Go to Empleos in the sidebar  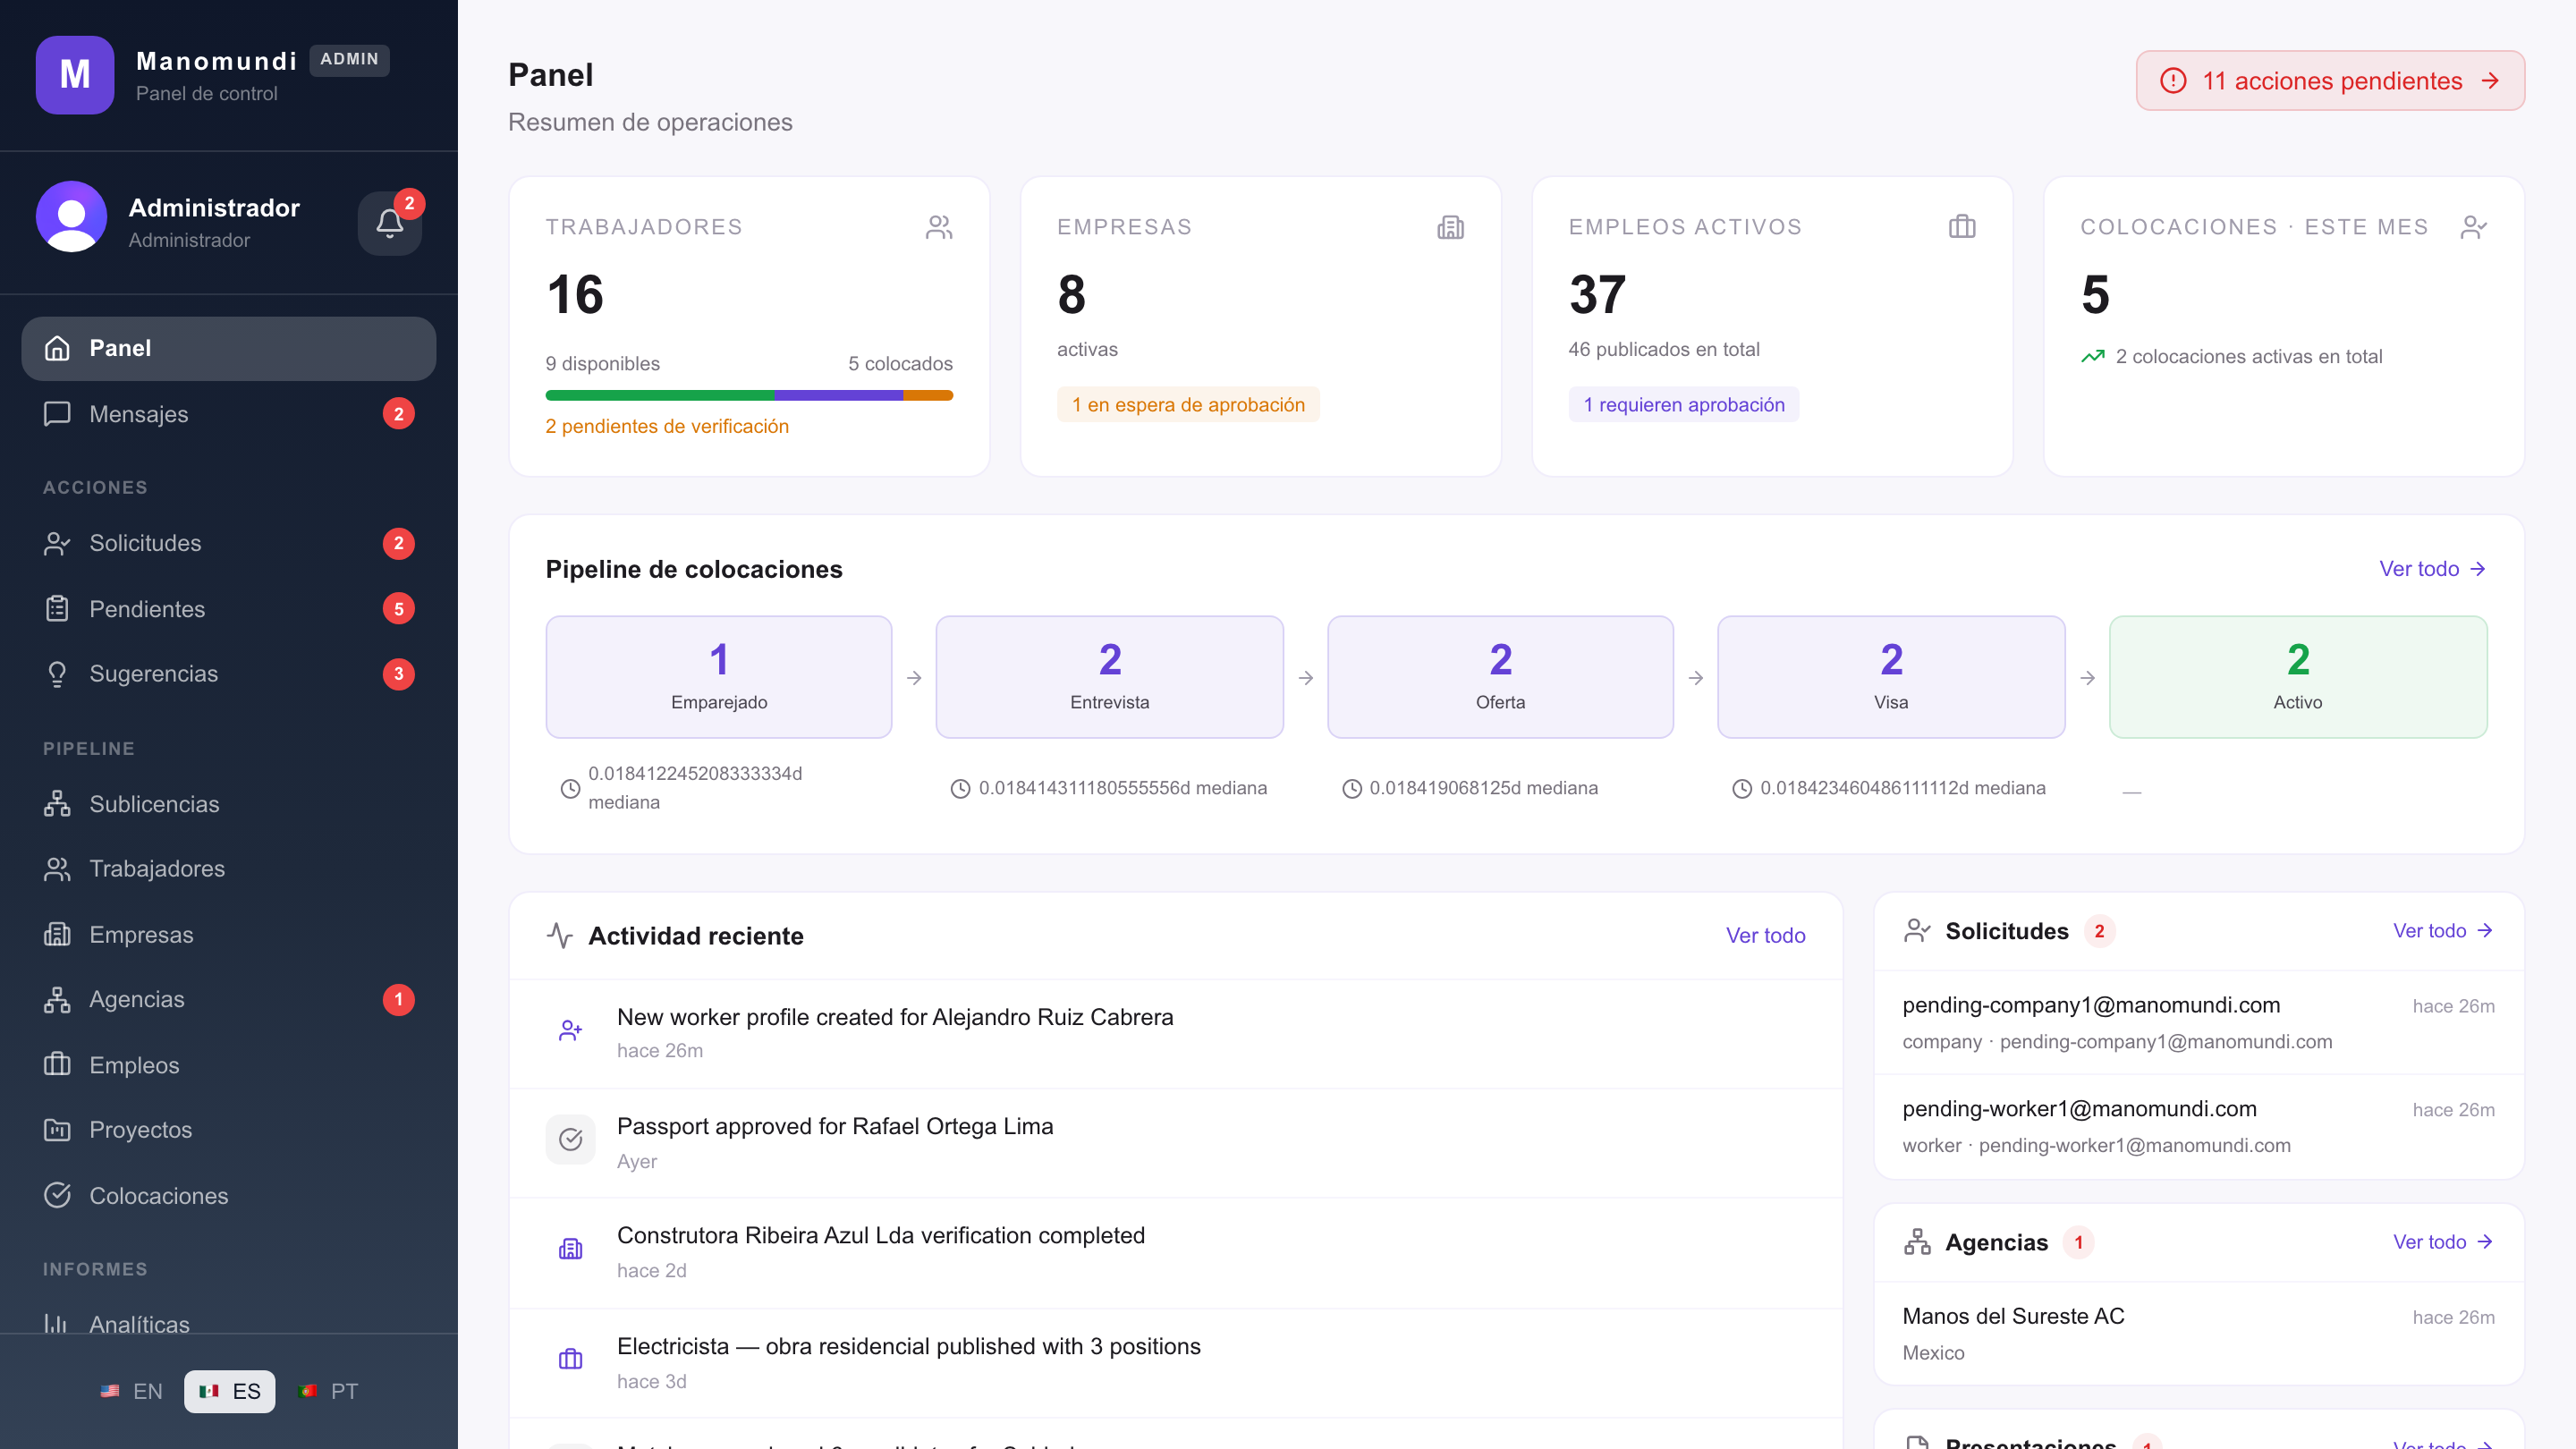tap(229, 1065)
